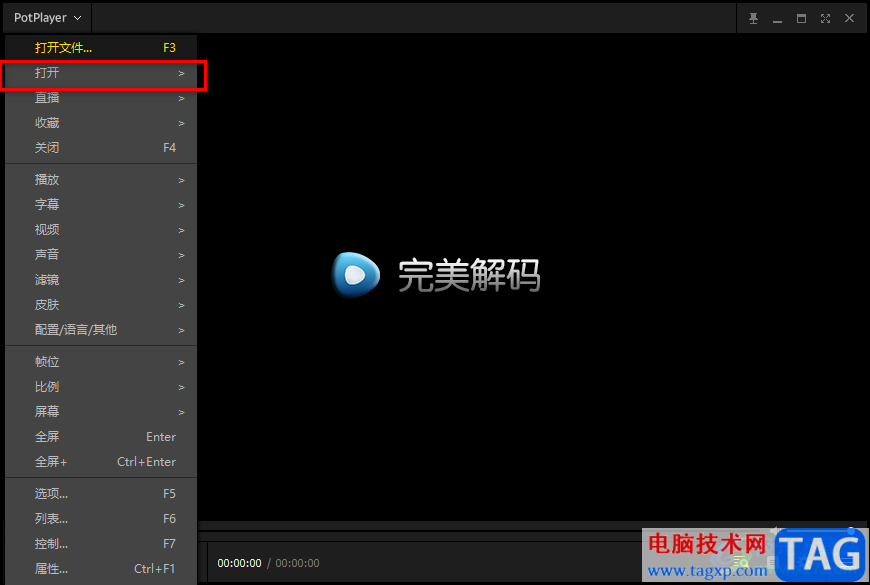
Task: Open the PotPlayer main menu dropdown
Action: pyautogui.click(x=47, y=18)
